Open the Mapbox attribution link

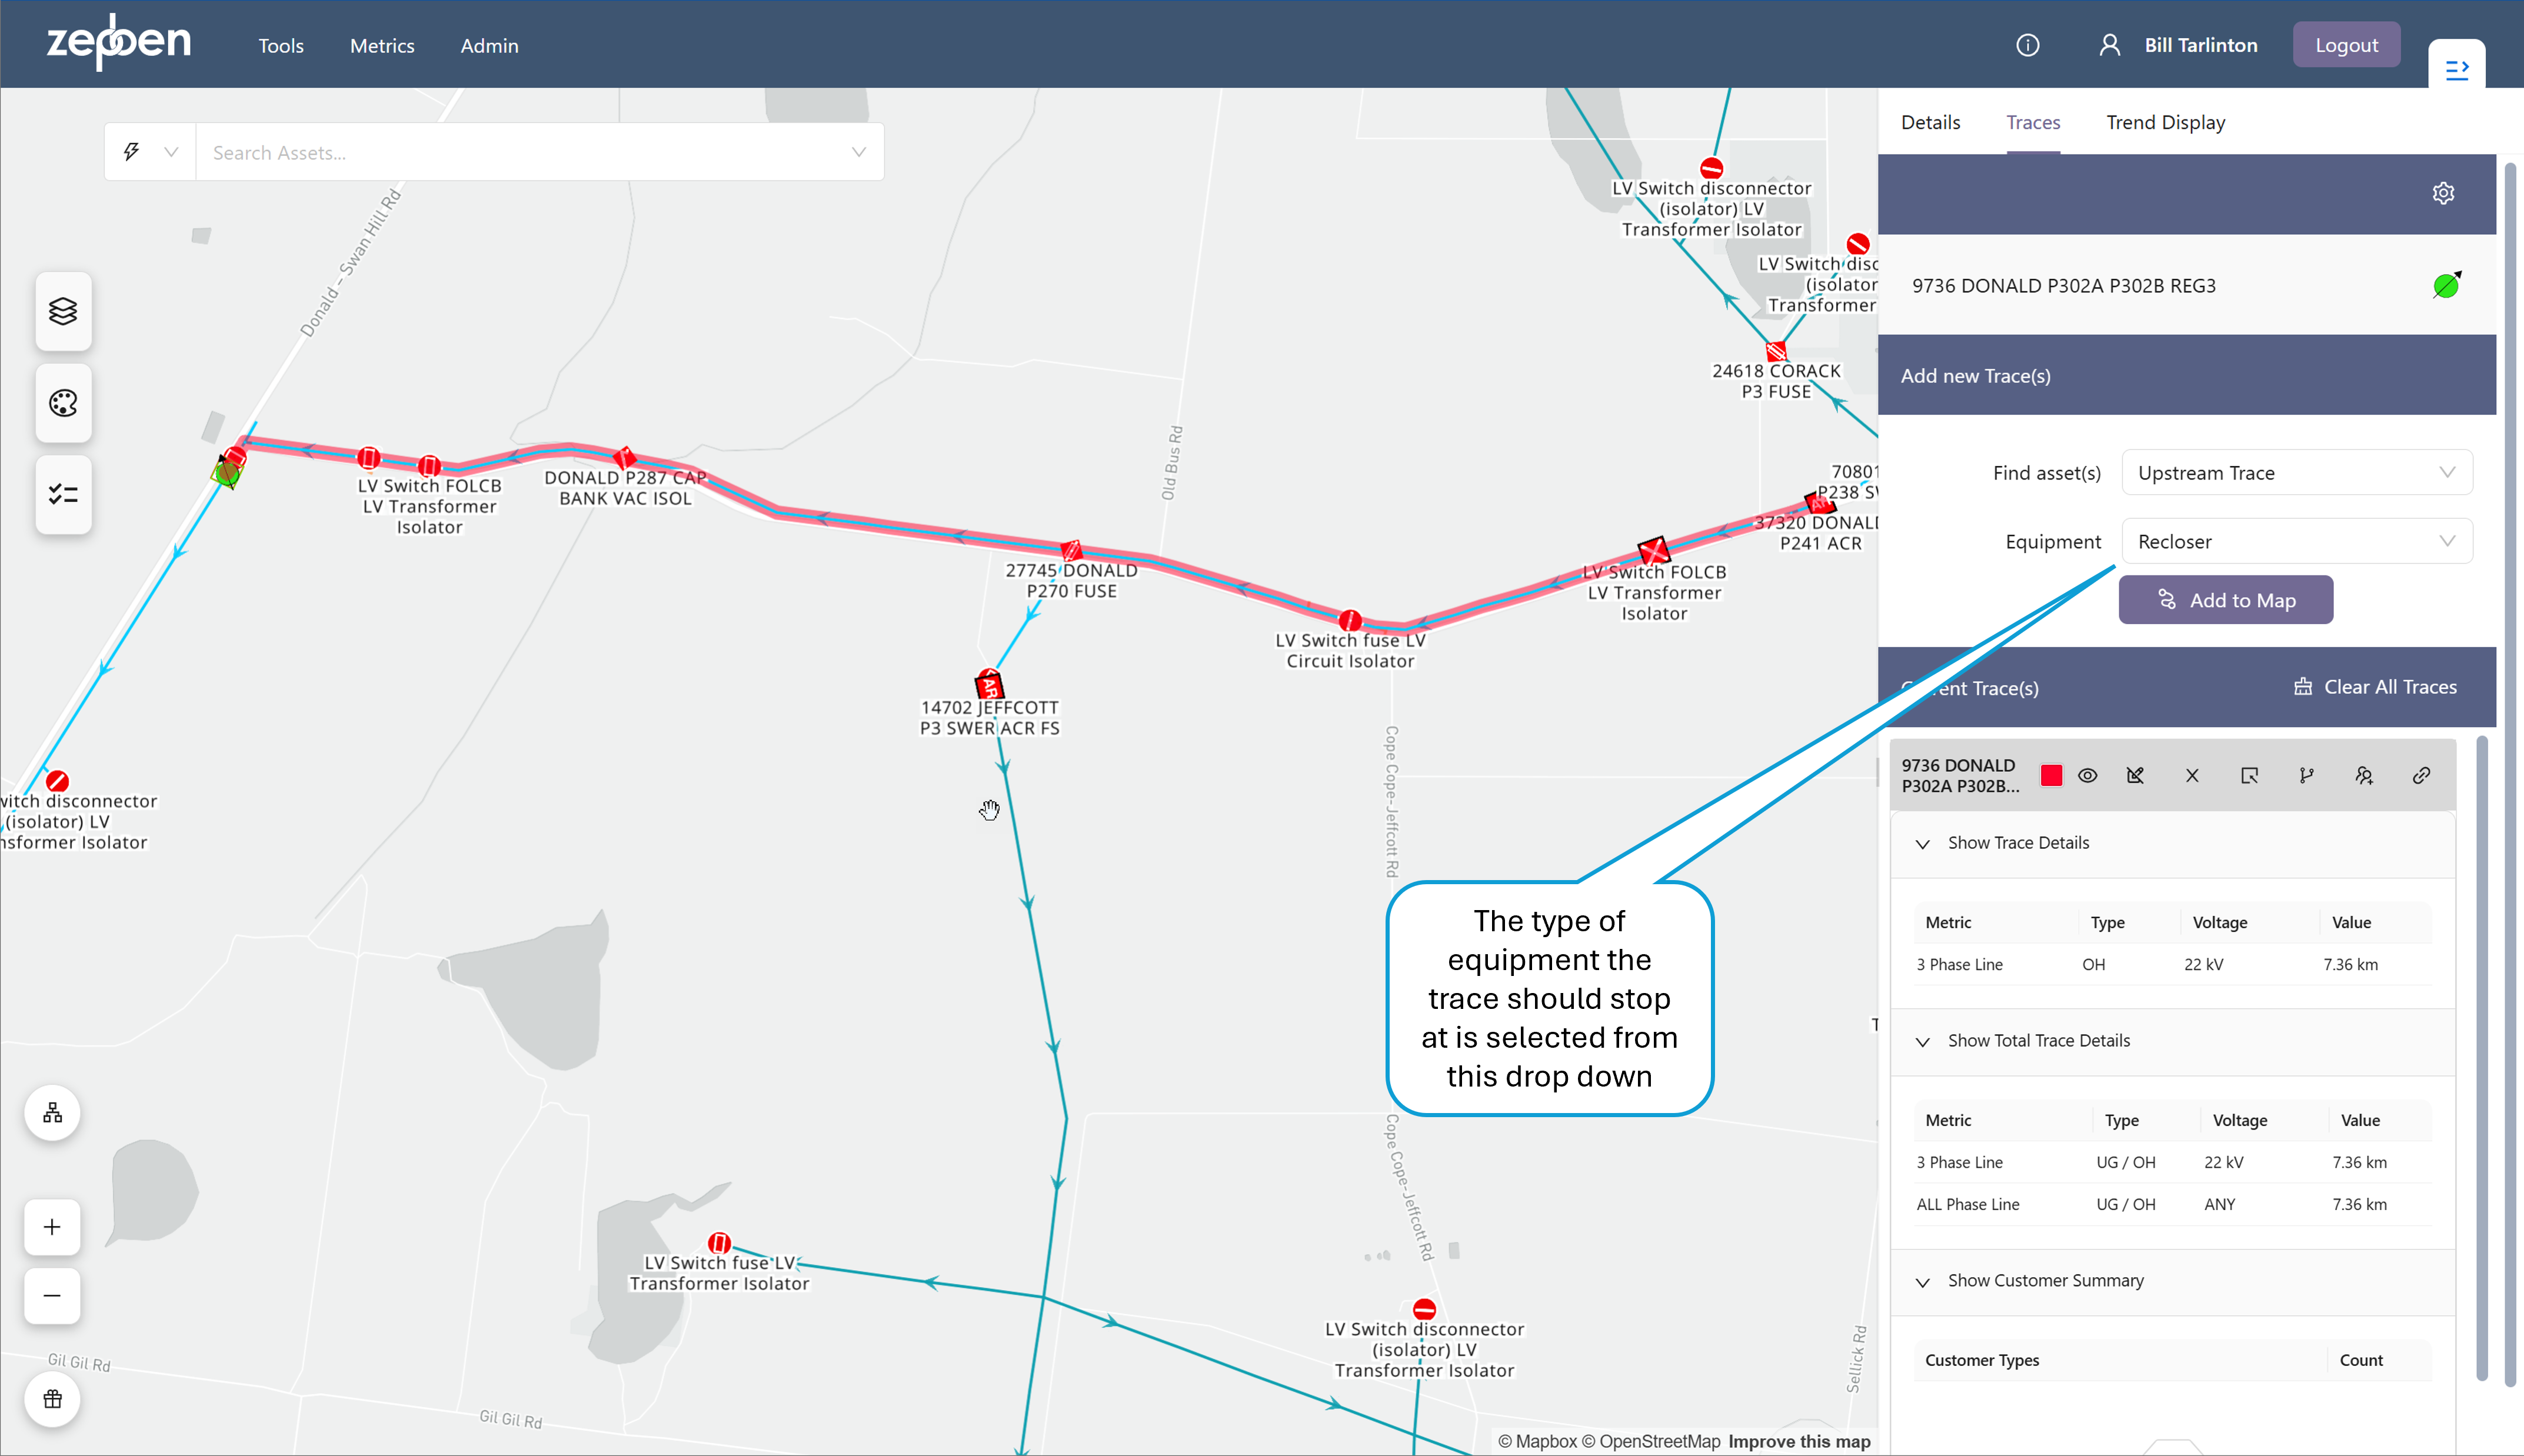pos(1537,1441)
